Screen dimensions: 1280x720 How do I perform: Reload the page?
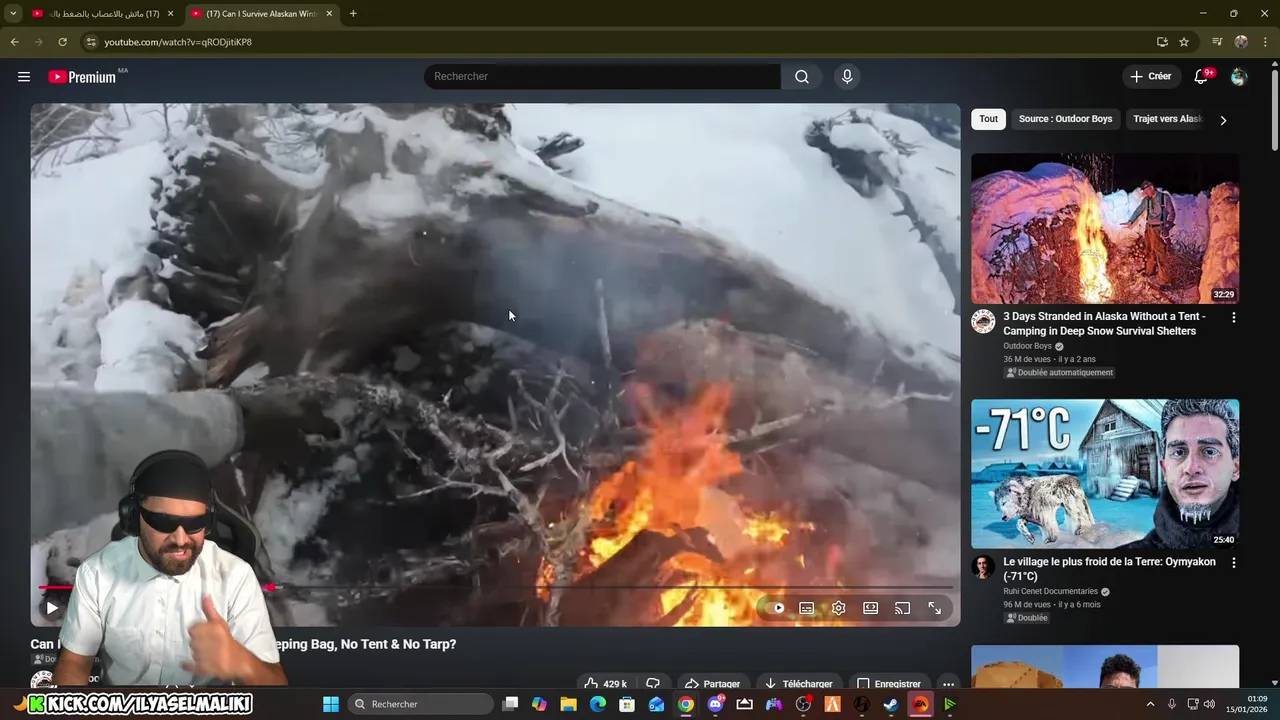coord(62,42)
